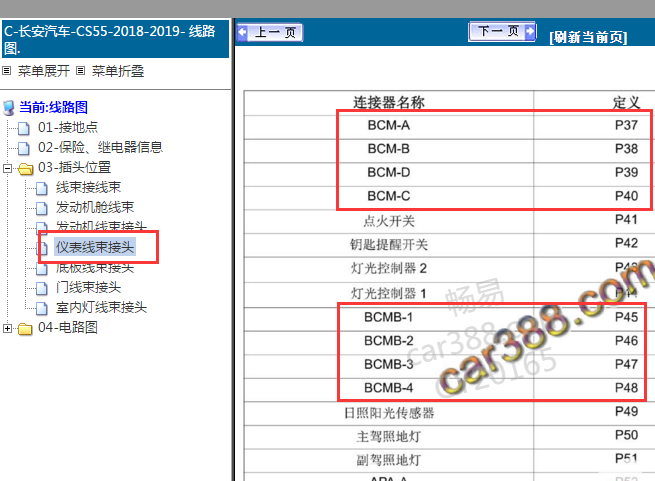Expand the 04-电路图 folder node

click(7, 328)
